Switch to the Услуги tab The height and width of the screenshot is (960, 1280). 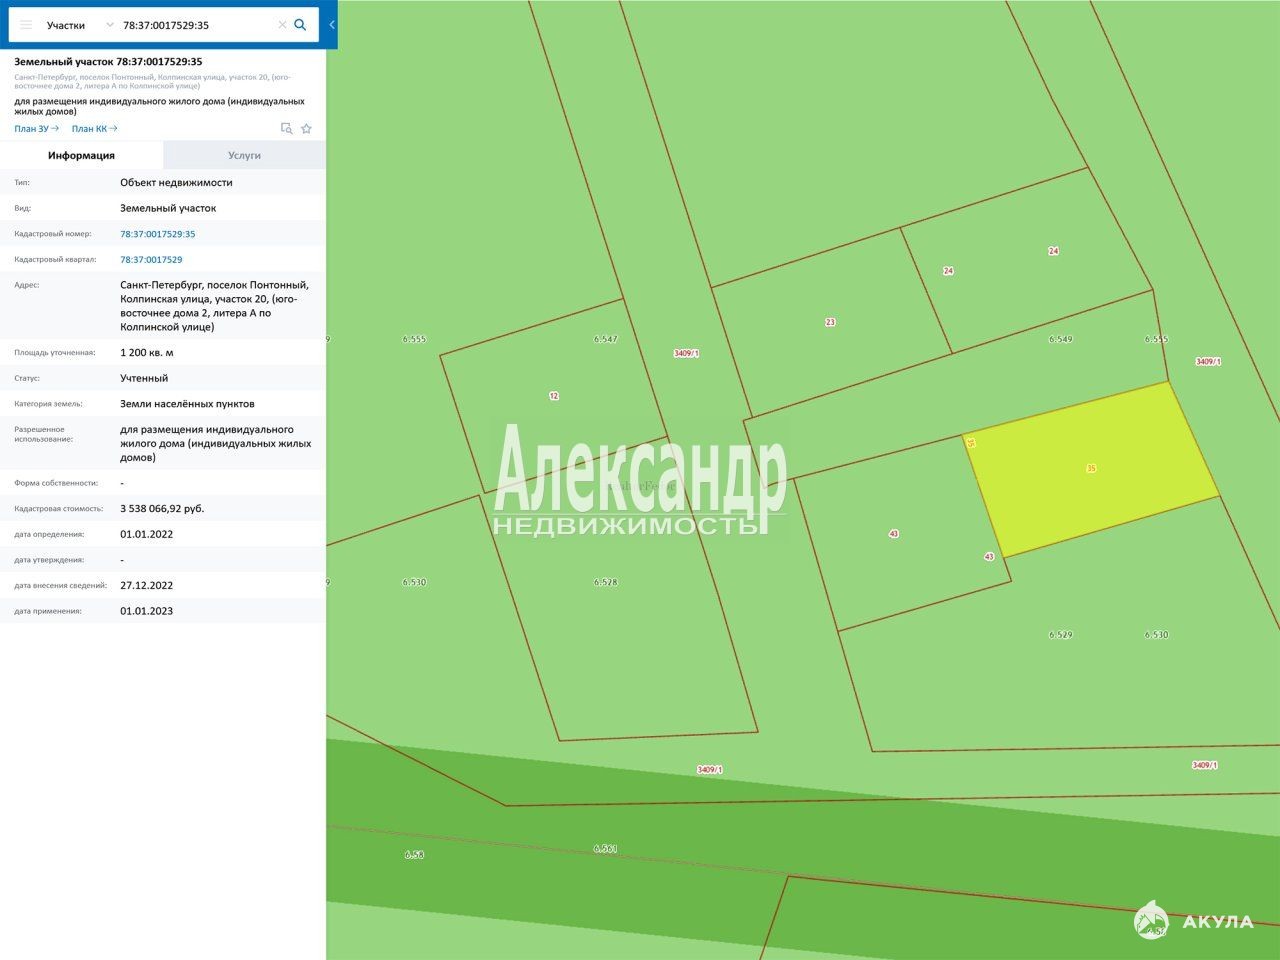click(244, 155)
